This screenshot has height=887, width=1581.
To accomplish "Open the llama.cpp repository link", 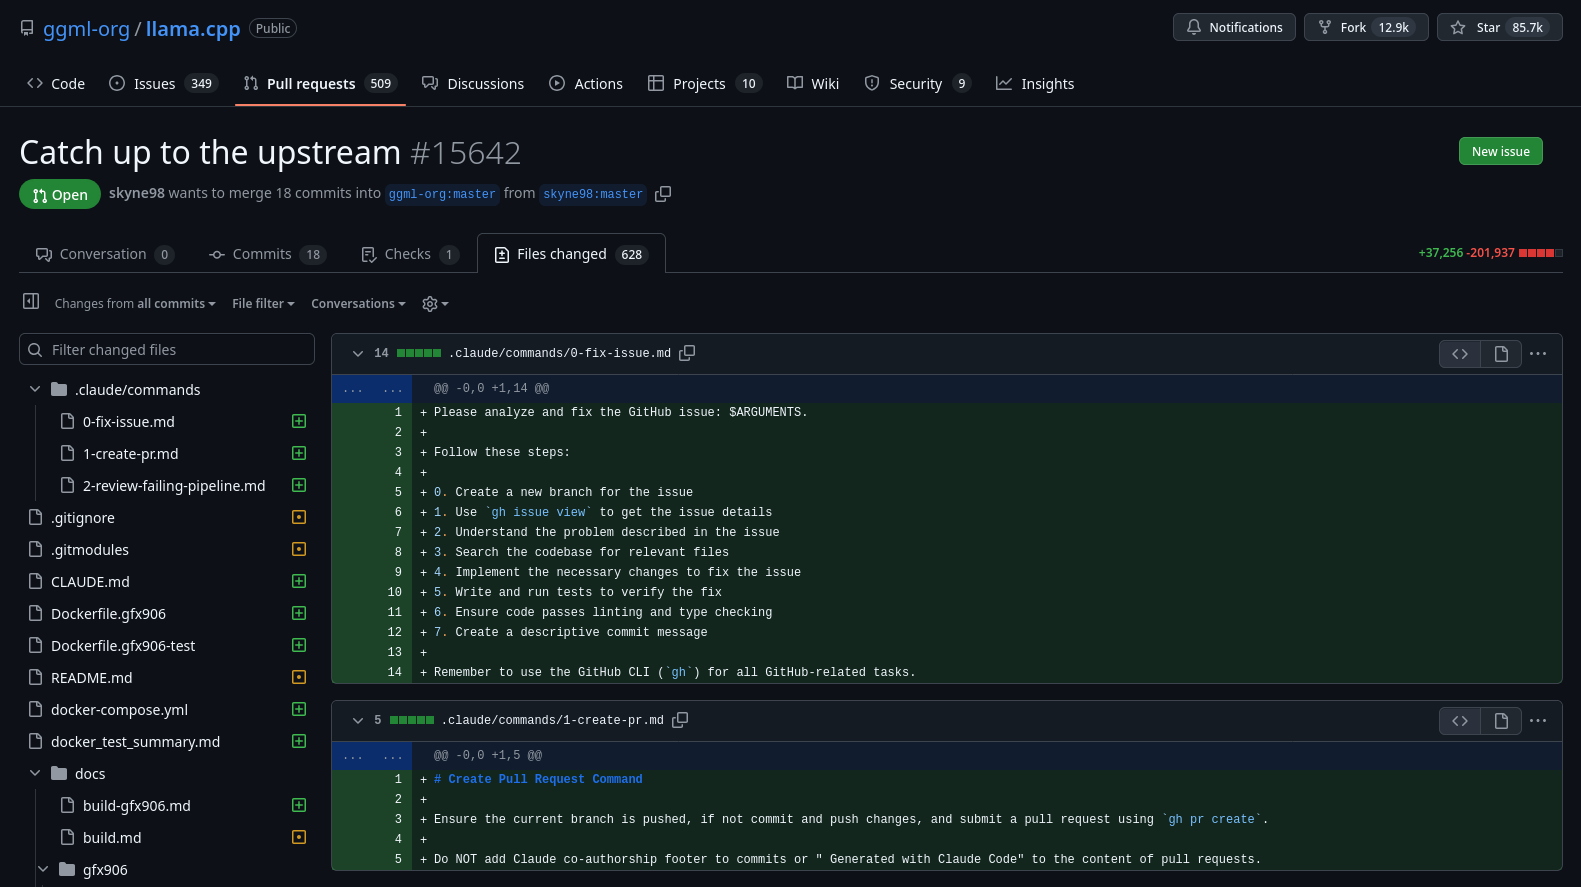I will point(193,29).
